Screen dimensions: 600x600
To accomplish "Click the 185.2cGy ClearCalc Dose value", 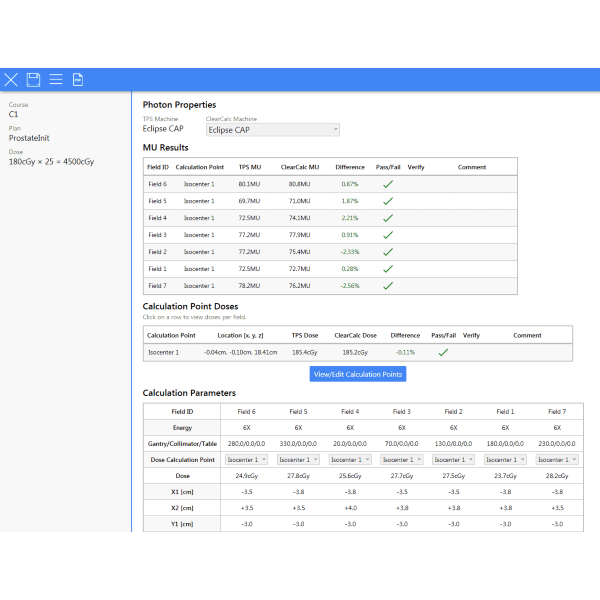I will click(x=355, y=352).
